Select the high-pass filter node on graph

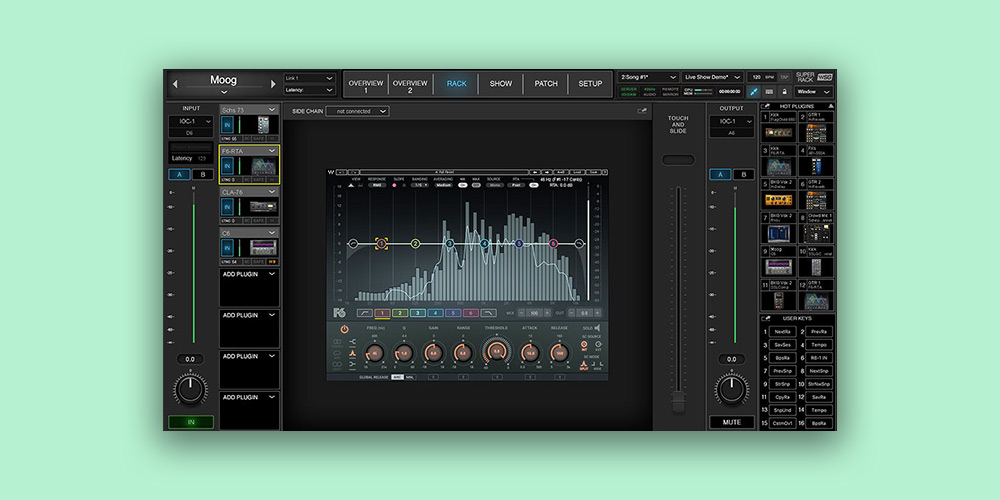[352, 243]
